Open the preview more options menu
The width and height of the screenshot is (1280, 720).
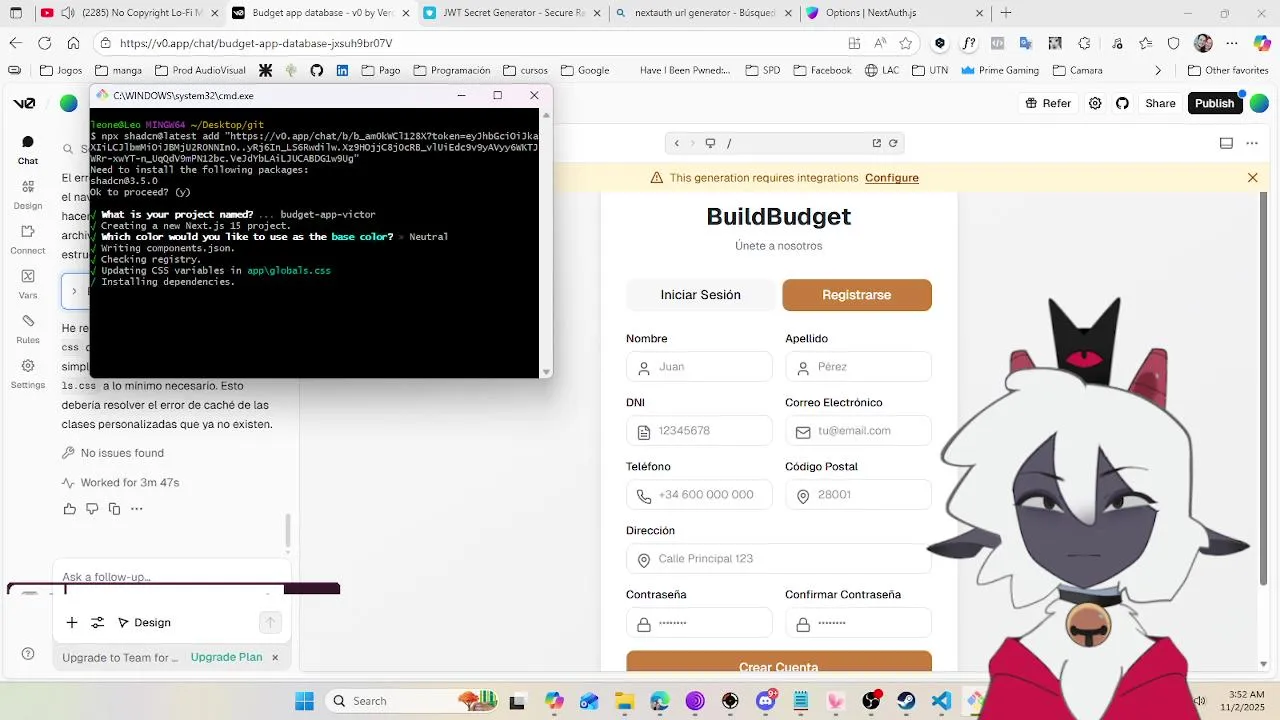click(1252, 143)
